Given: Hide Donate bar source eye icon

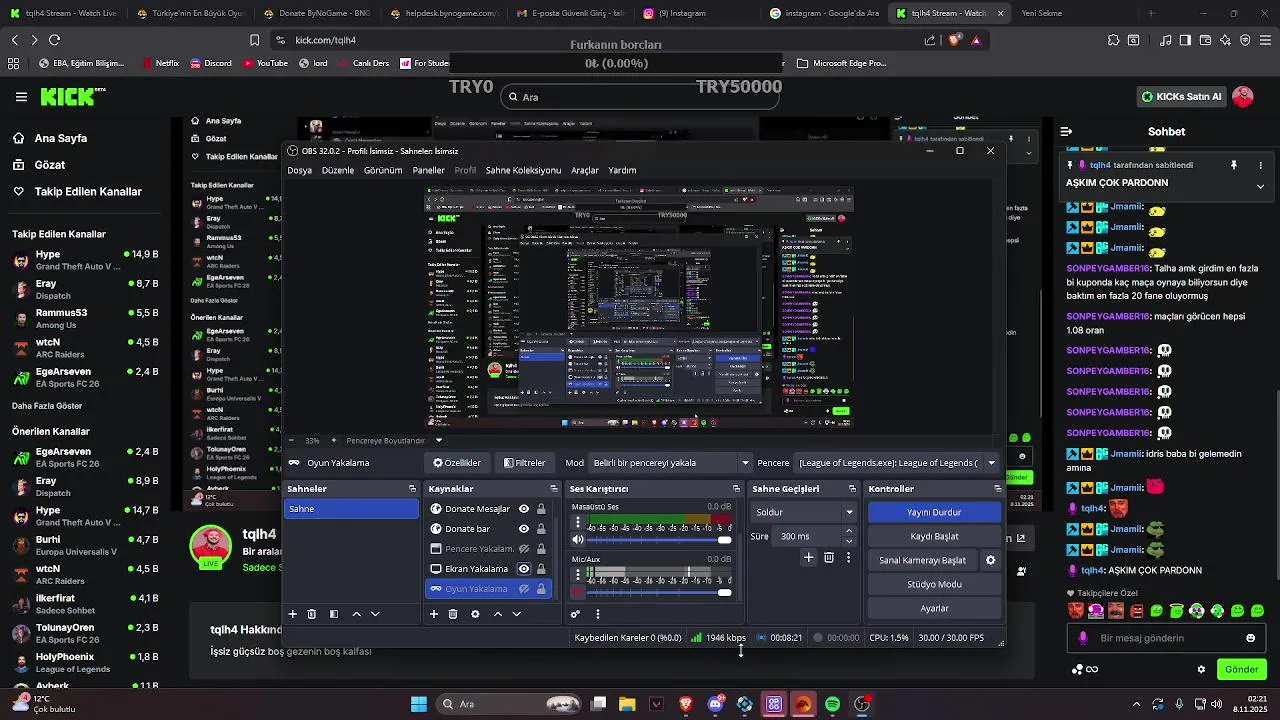Looking at the screenshot, I should (x=524, y=529).
